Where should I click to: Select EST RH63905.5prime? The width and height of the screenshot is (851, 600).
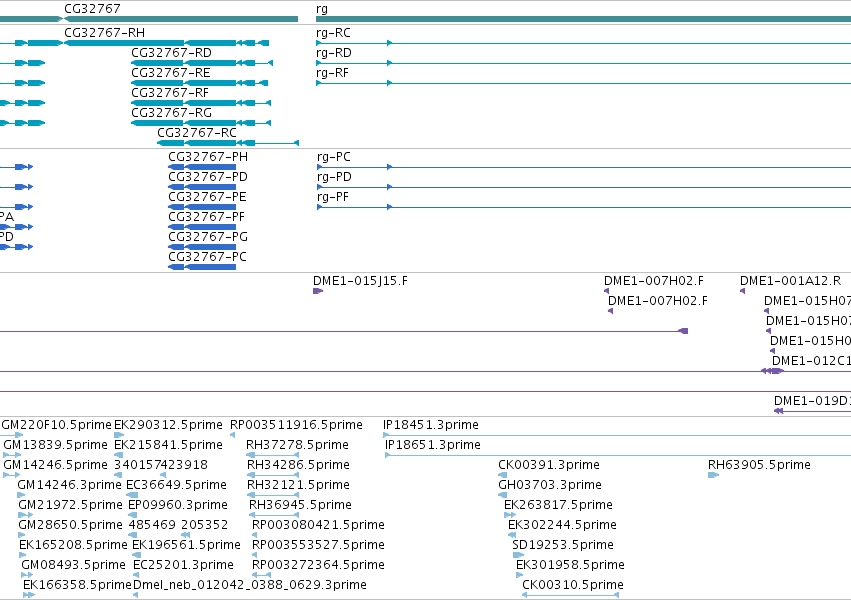tap(759, 465)
